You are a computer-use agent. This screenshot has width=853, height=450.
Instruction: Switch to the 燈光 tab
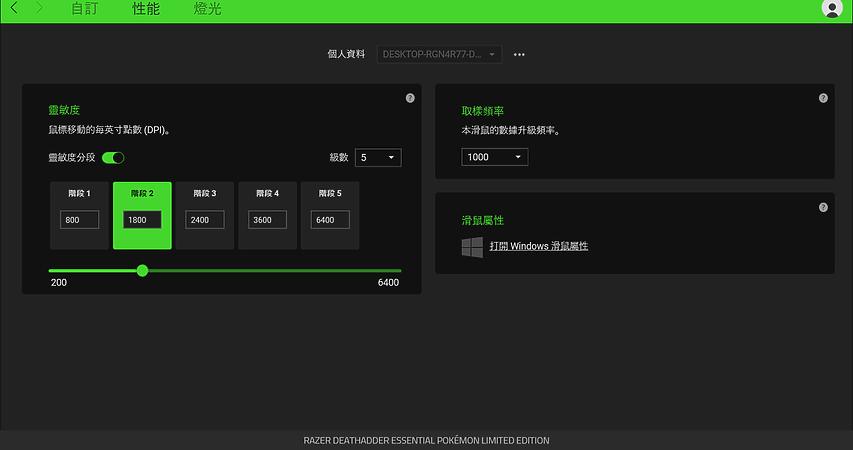click(x=207, y=9)
